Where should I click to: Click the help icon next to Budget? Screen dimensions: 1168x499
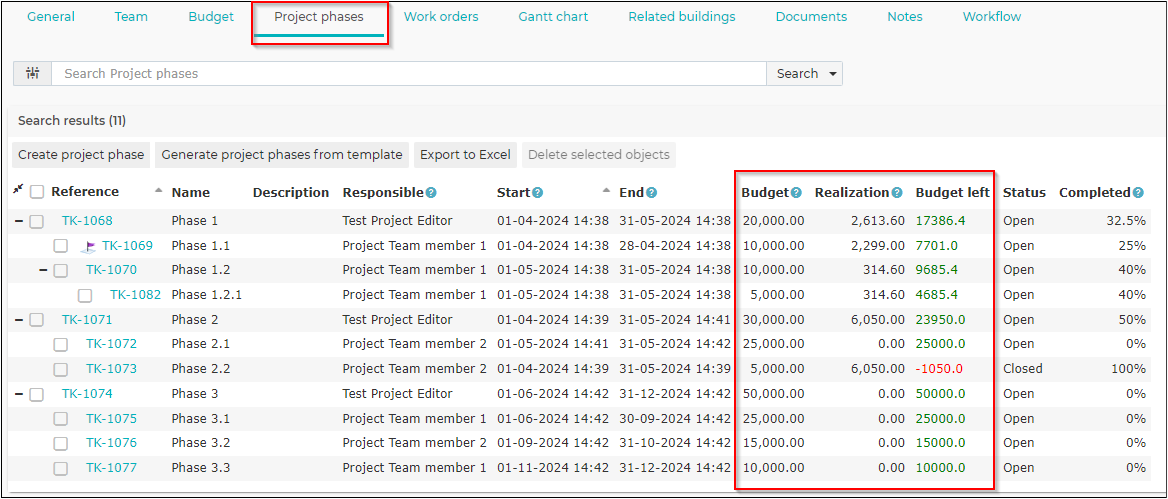tap(796, 193)
